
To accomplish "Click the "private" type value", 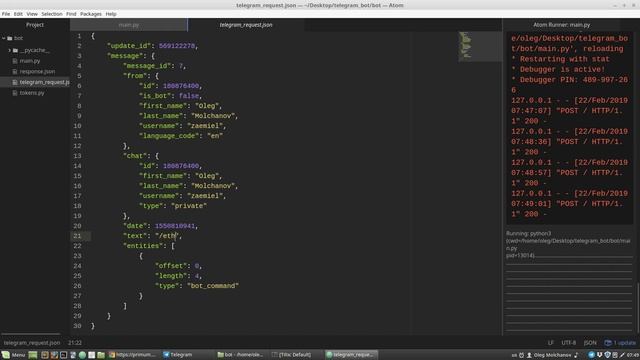I will 189,206.
